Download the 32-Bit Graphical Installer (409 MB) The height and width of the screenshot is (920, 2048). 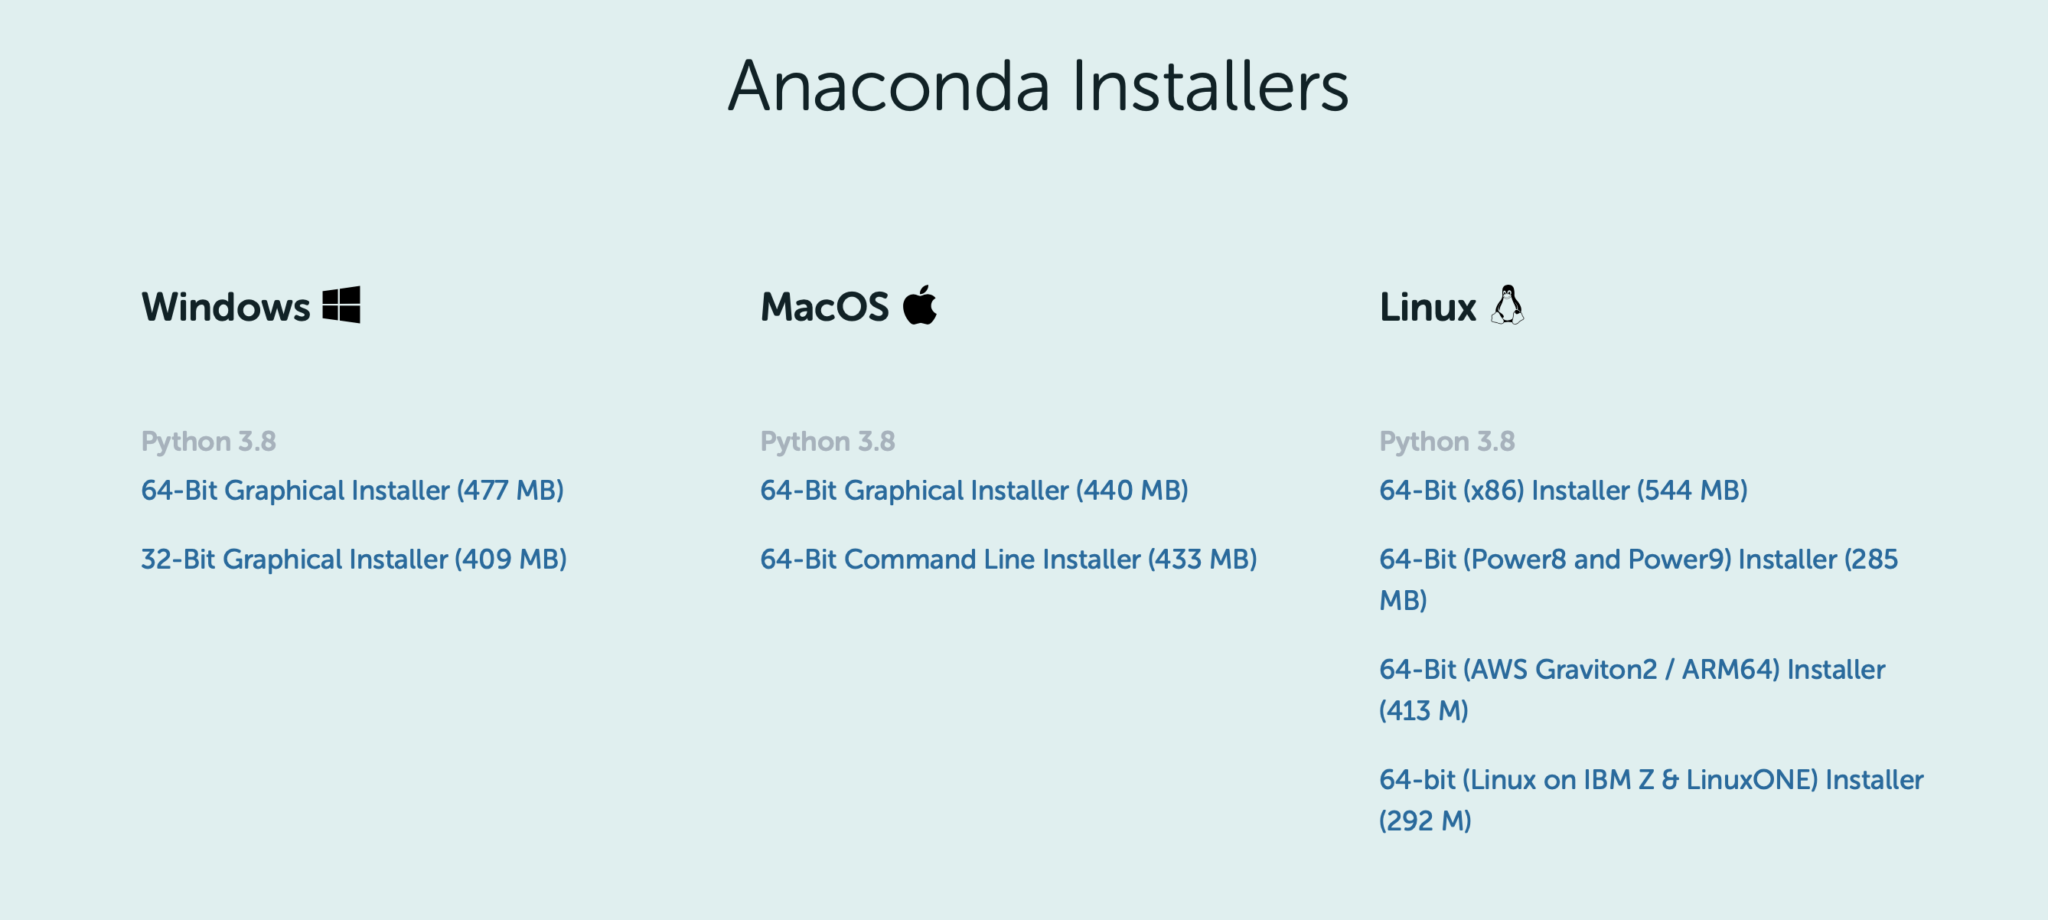(354, 559)
